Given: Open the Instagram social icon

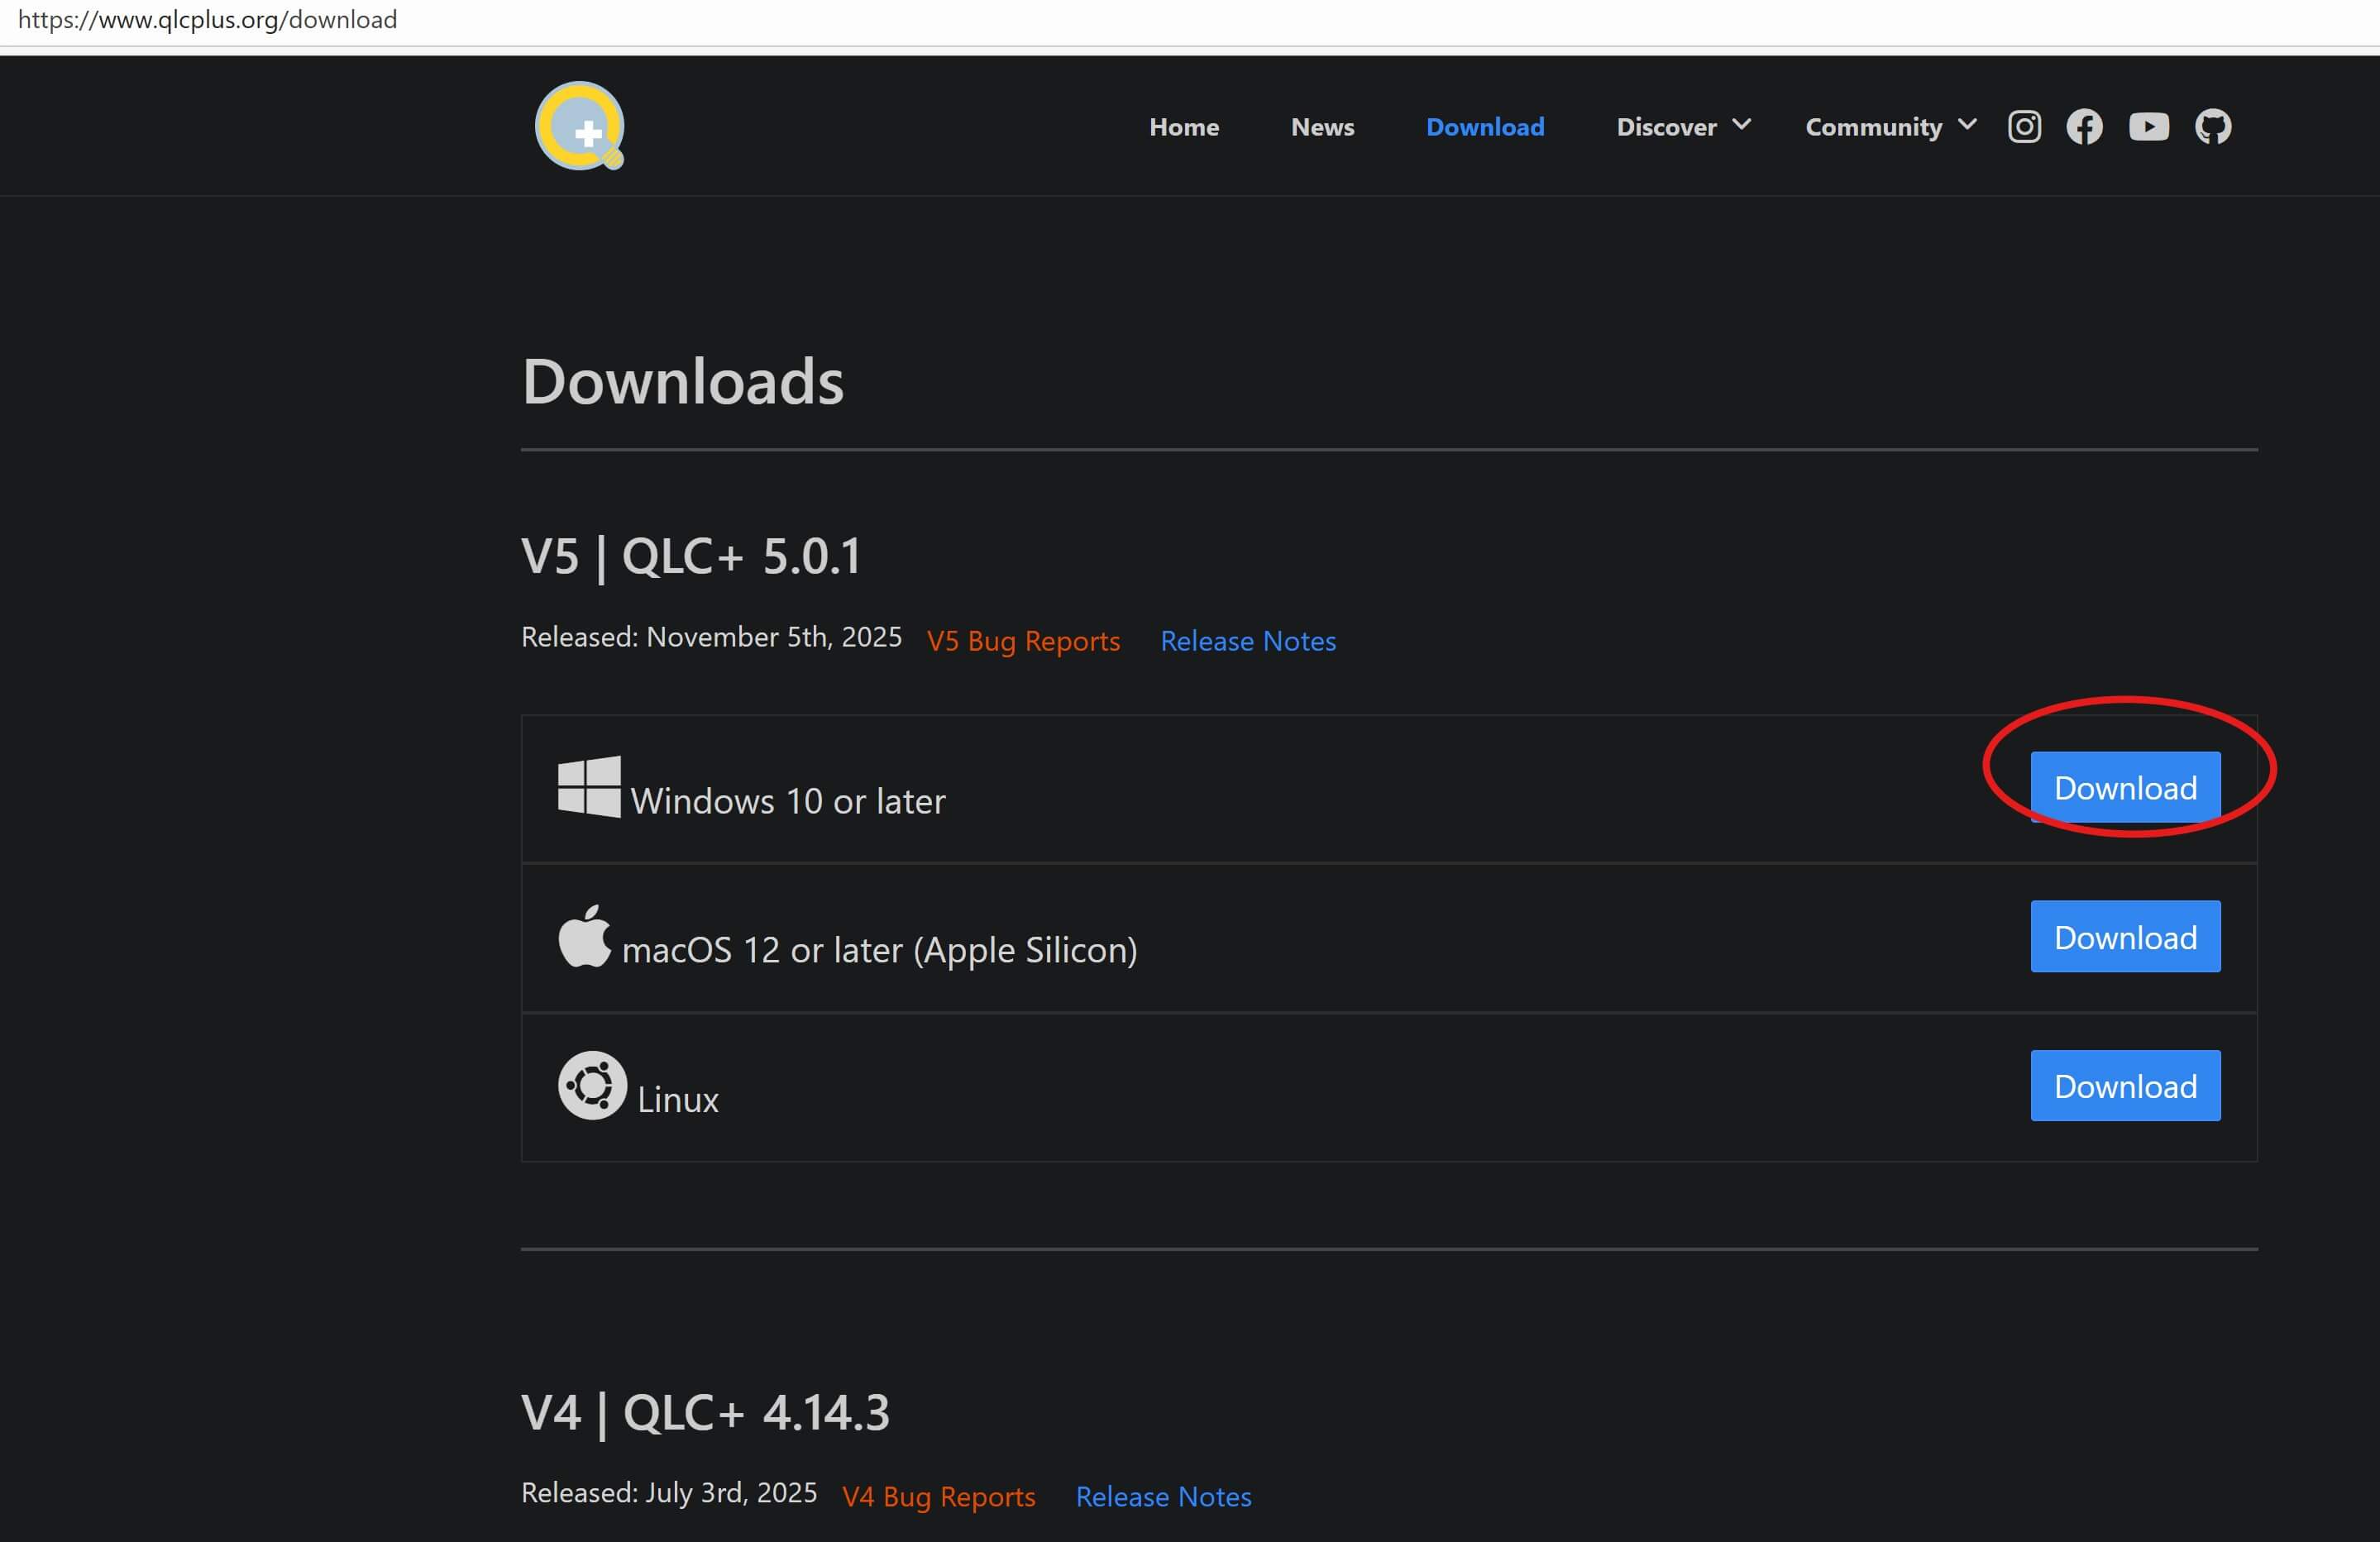Looking at the screenshot, I should (x=2024, y=127).
